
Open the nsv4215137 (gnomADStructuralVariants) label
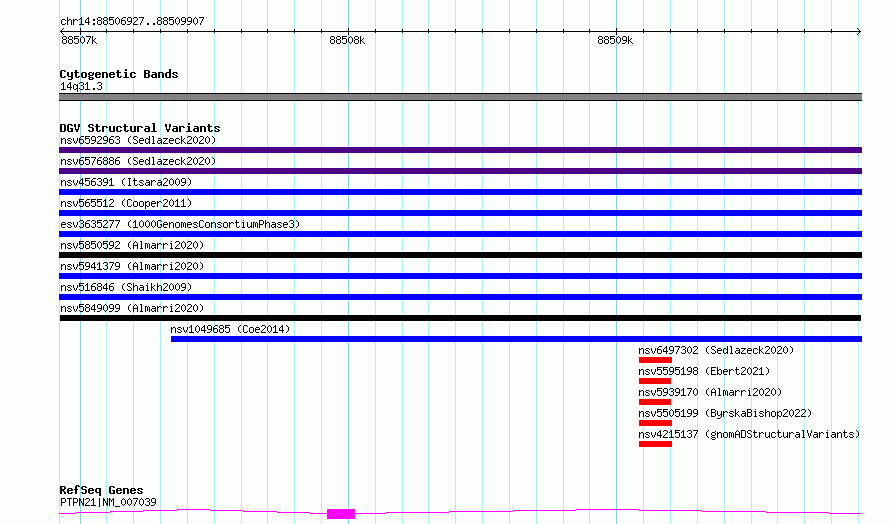[749, 434]
